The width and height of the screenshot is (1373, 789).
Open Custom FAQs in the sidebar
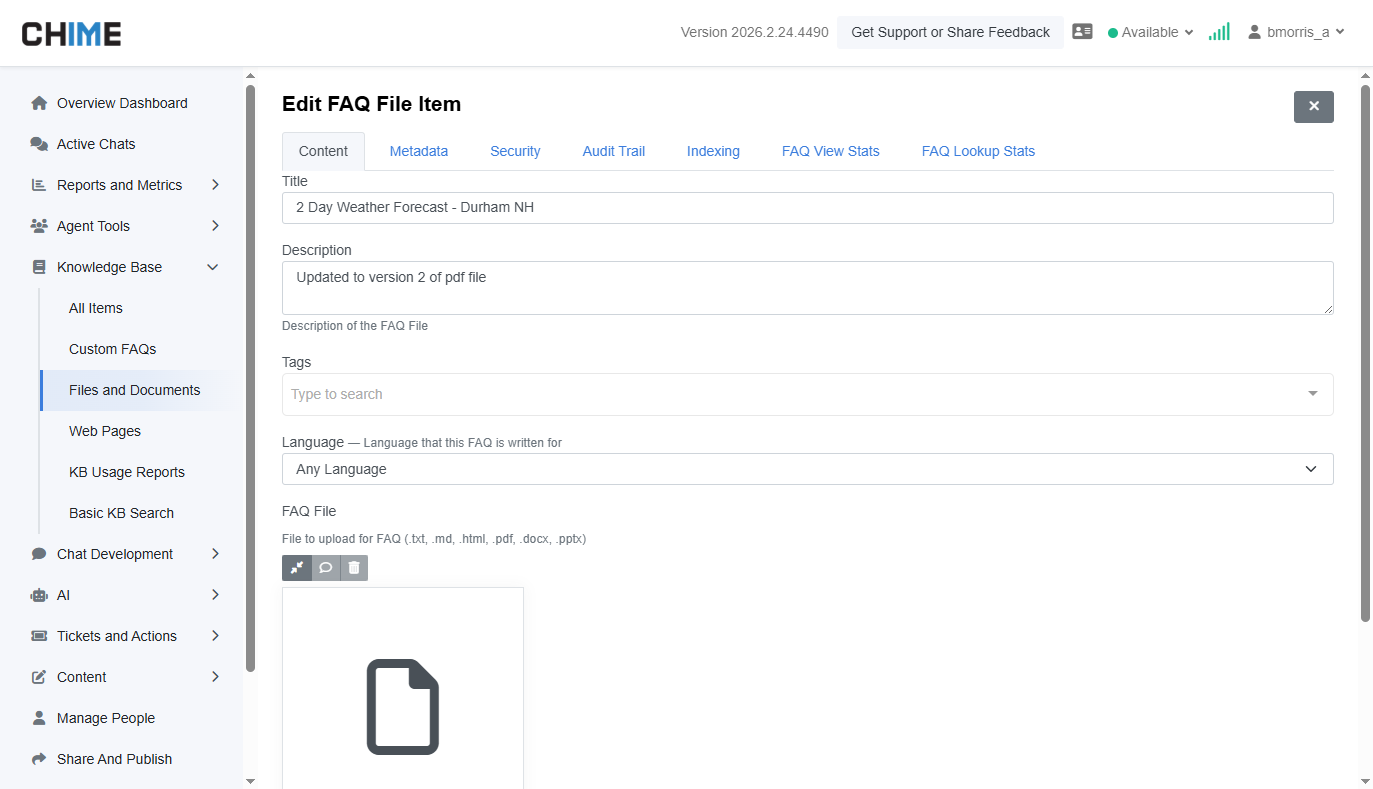pyautogui.click(x=113, y=349)
